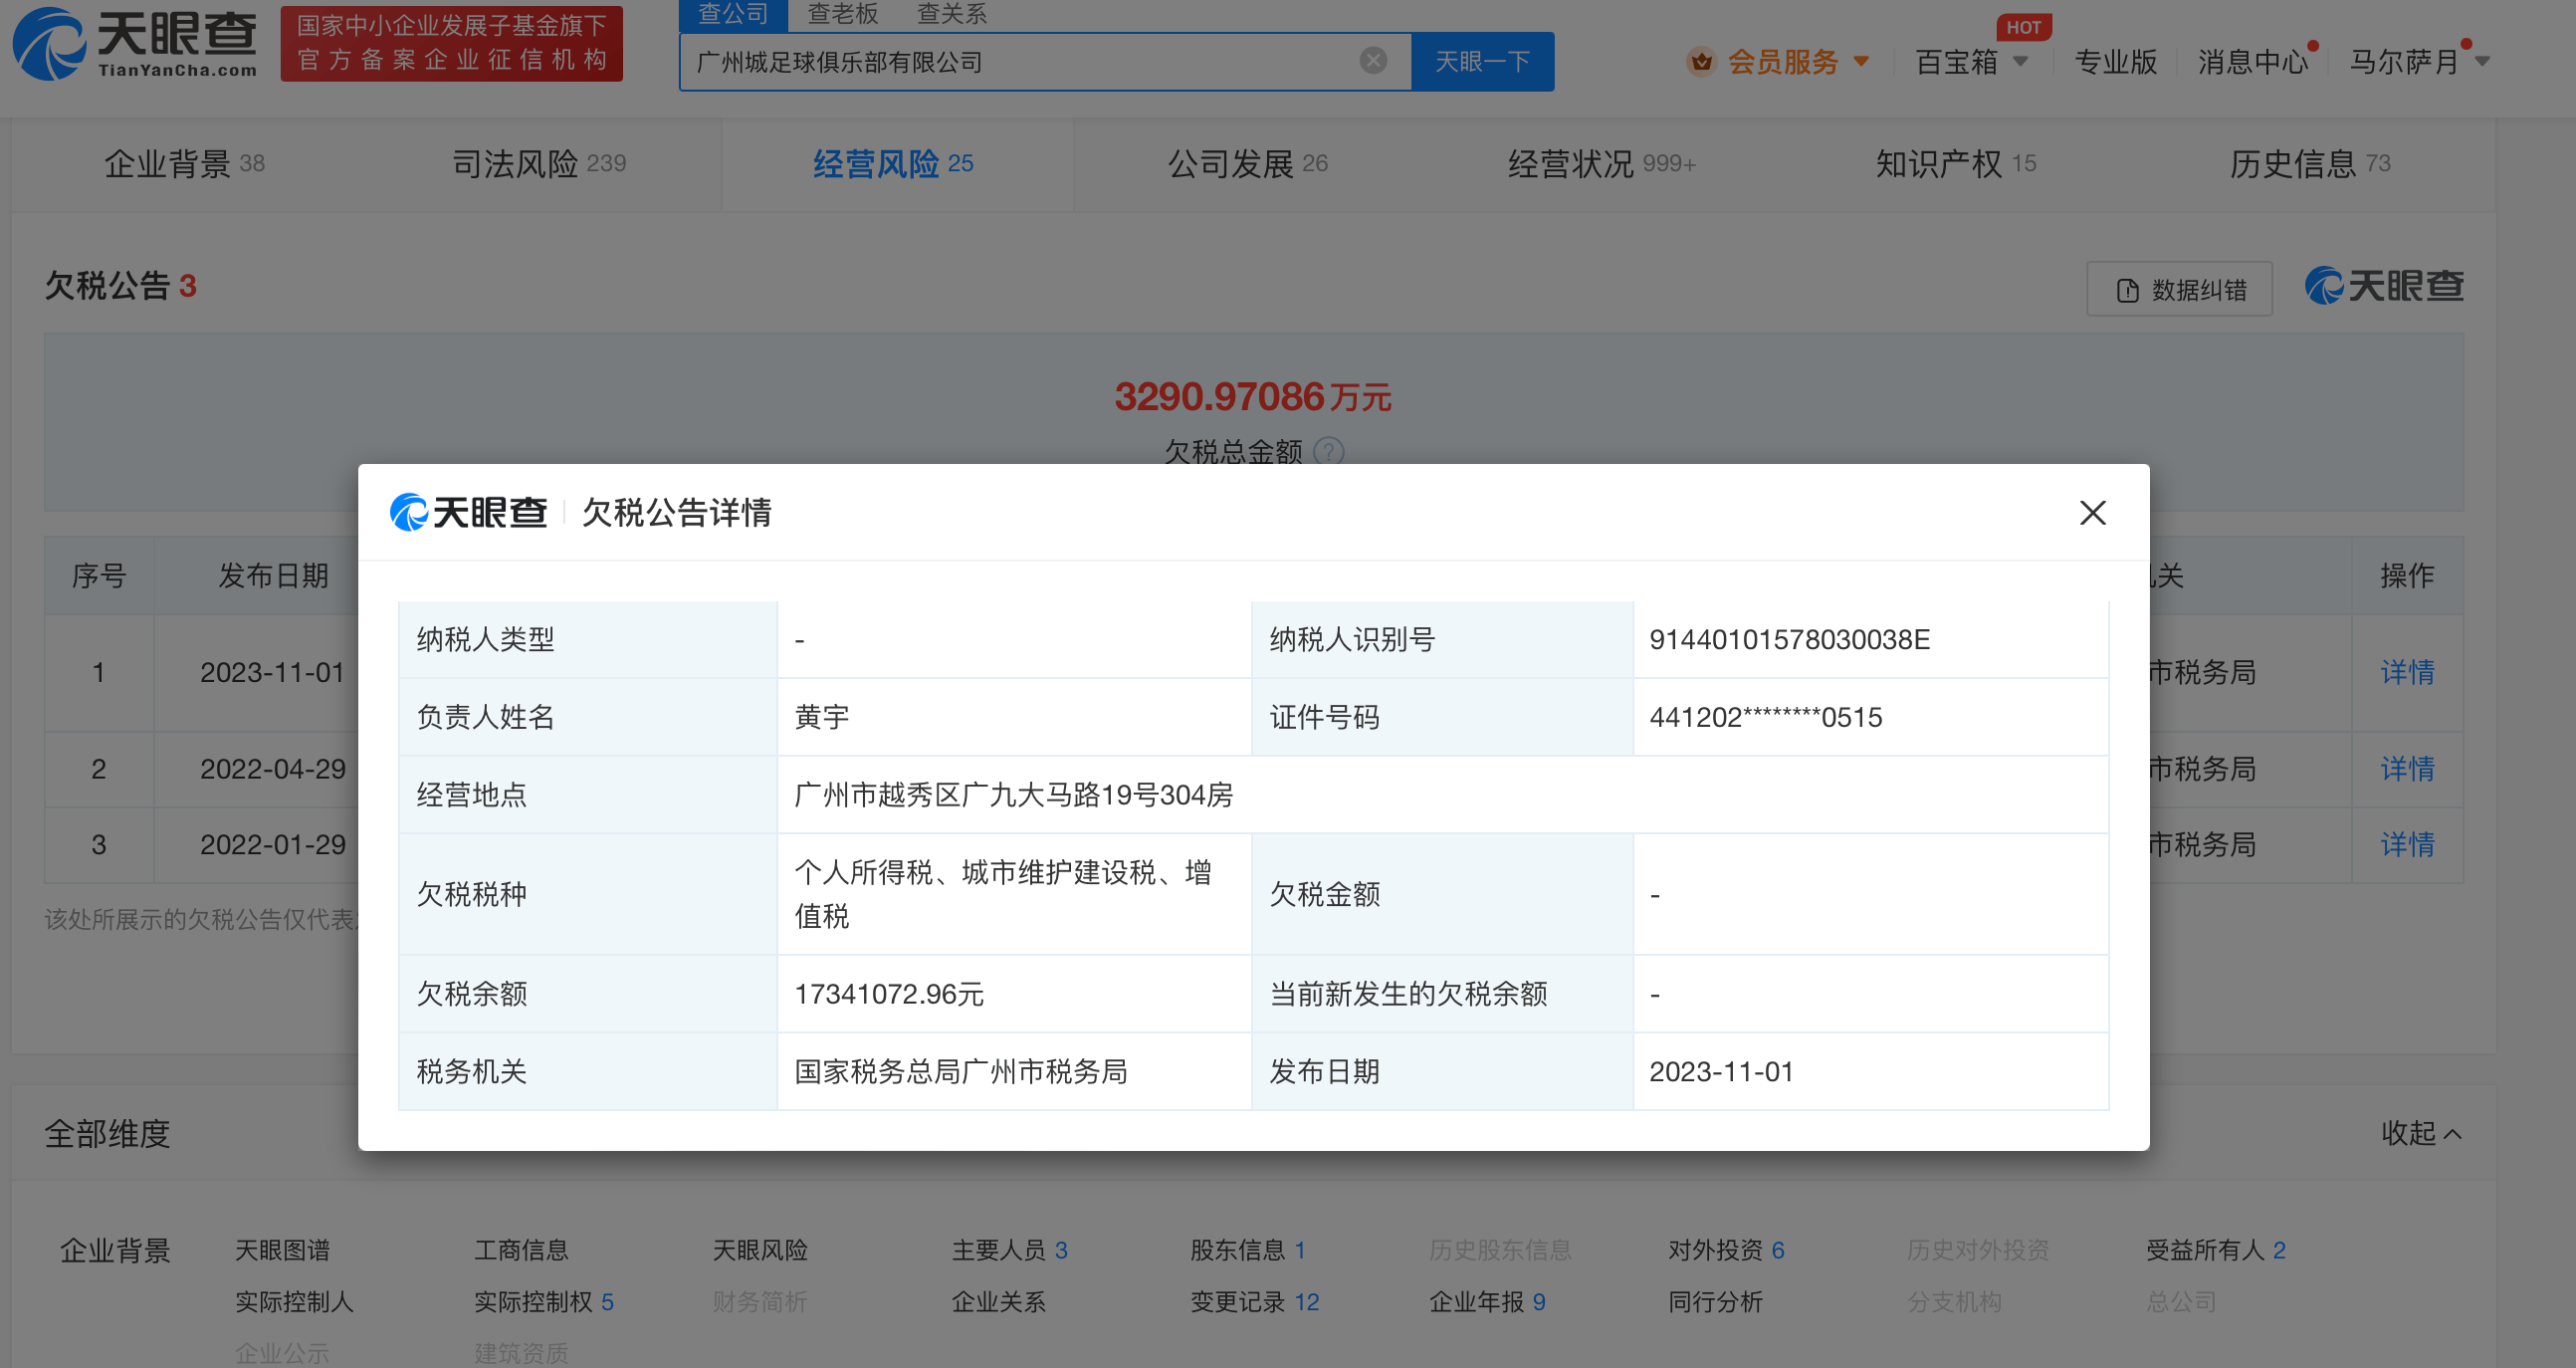Close the 欠税公告详情 dialog

tap(2092, 513)
